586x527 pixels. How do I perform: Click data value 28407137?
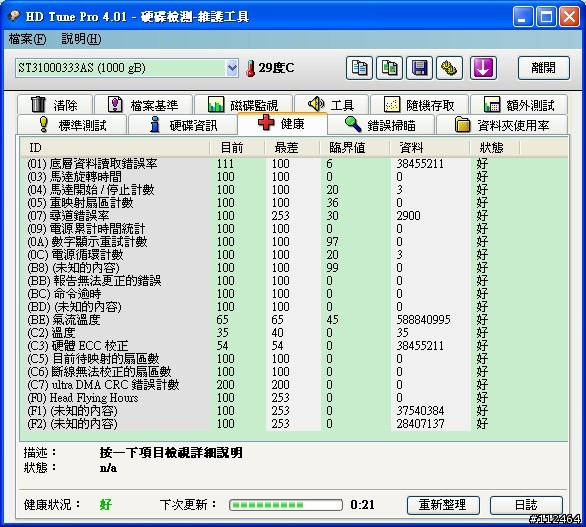tap(420, 423)
